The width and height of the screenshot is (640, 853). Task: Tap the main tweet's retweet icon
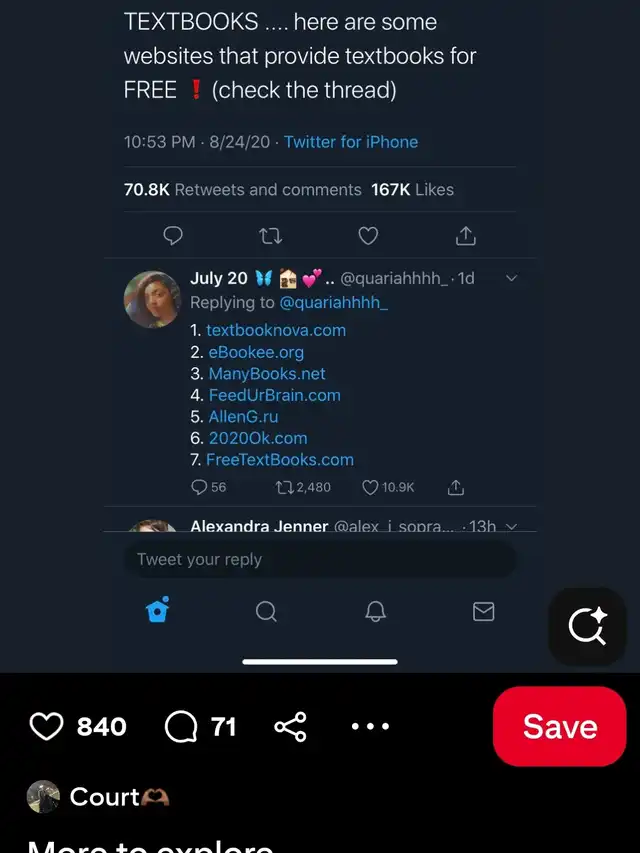pos(270,236)
